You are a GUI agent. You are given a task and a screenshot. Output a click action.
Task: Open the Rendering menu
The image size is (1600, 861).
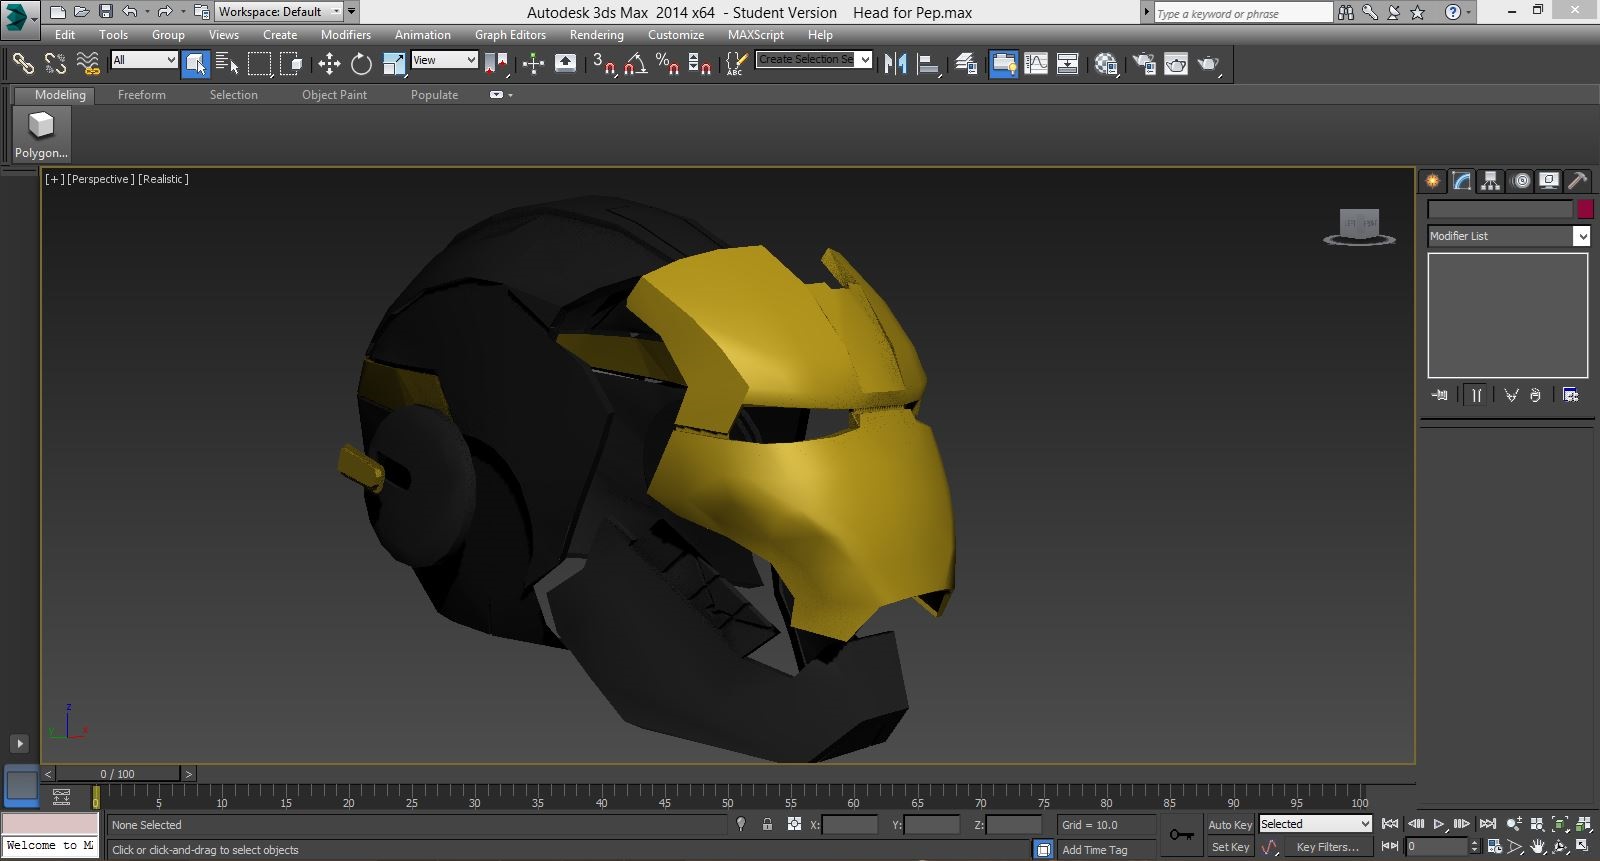596,34
